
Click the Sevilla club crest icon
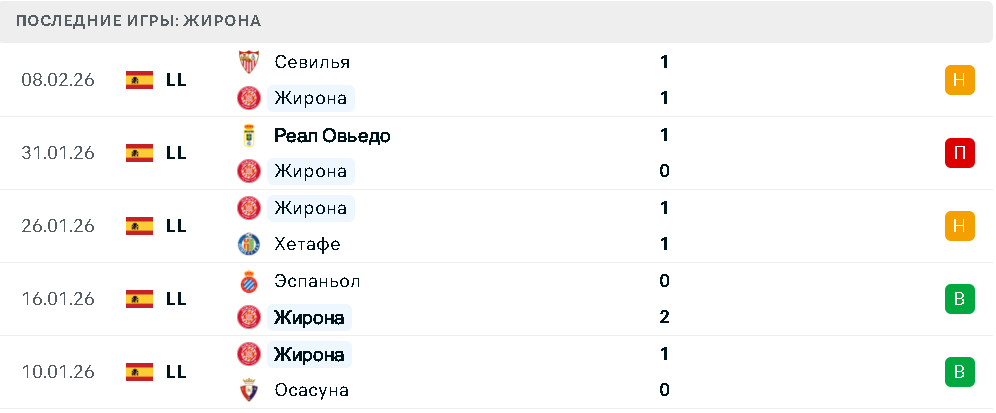point(247,62)
